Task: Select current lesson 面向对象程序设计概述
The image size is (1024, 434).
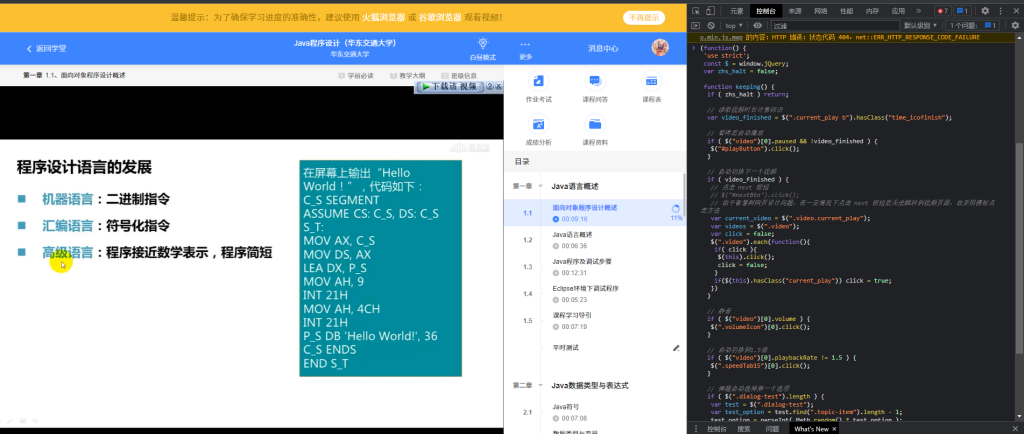Action: [x=594, y=213]
